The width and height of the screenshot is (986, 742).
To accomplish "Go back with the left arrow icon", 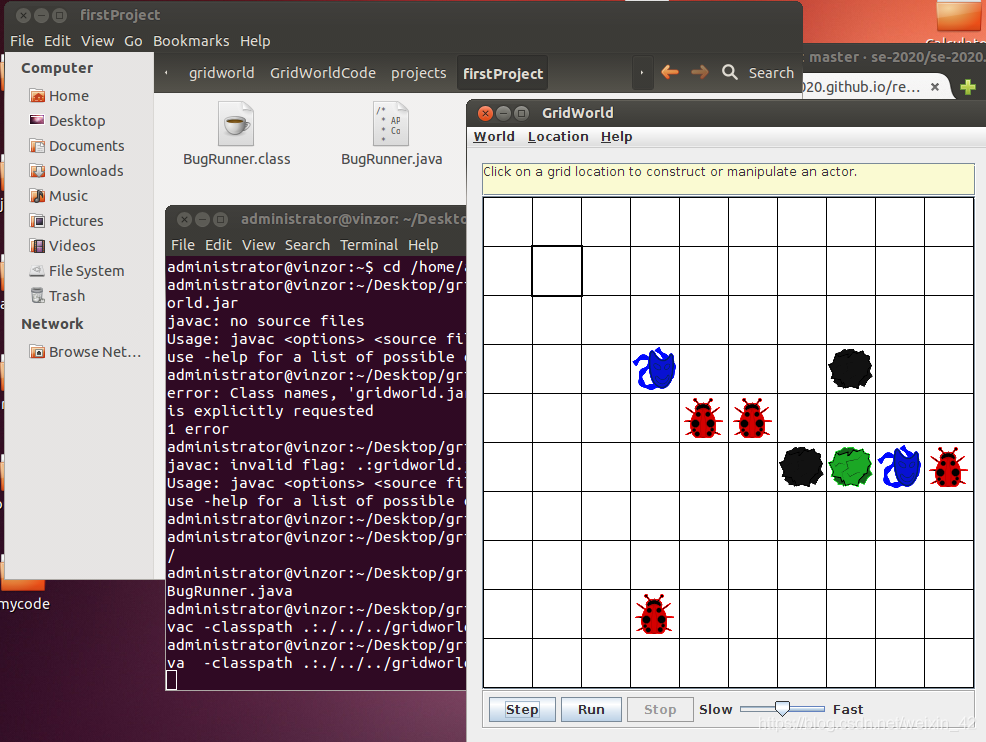I will 670,72.
